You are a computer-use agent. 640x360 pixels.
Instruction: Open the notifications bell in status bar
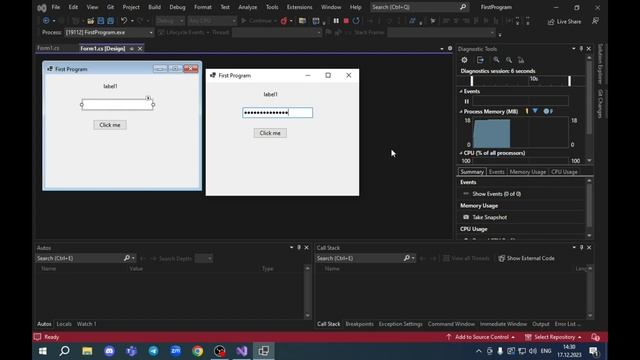coord(596,337)
